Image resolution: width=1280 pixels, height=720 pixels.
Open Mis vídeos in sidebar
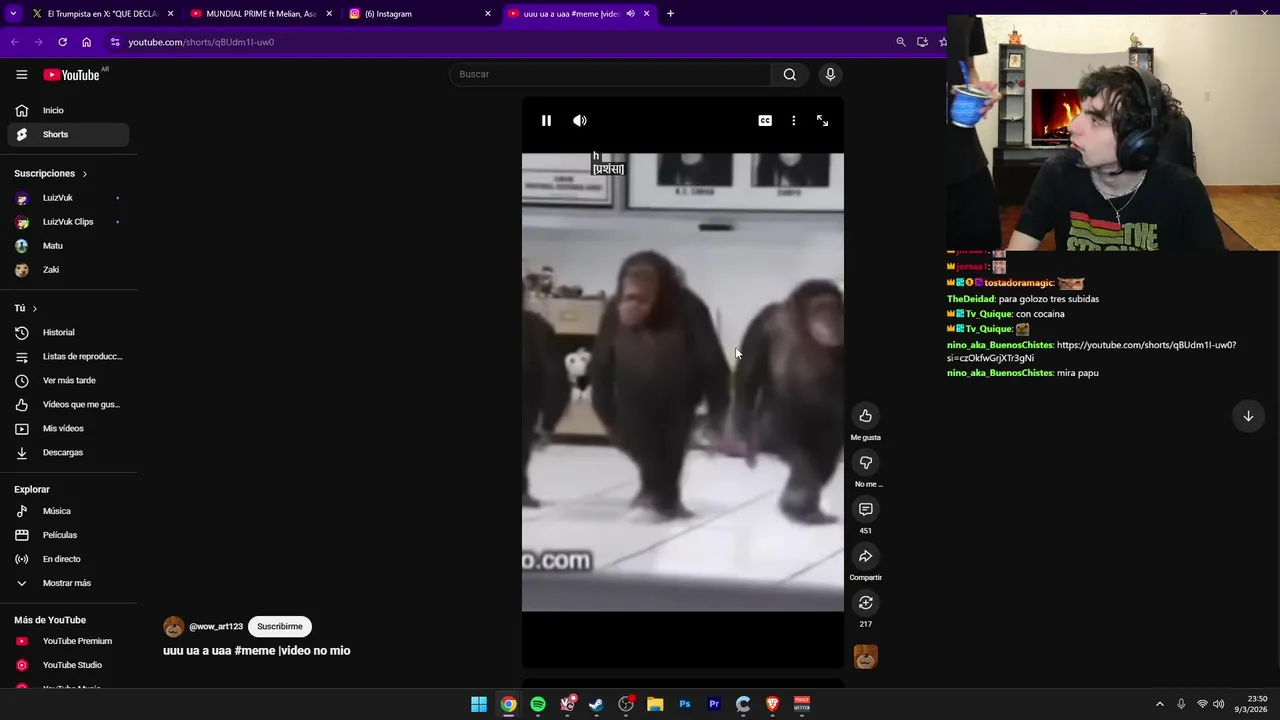click(x=68, y=428)
